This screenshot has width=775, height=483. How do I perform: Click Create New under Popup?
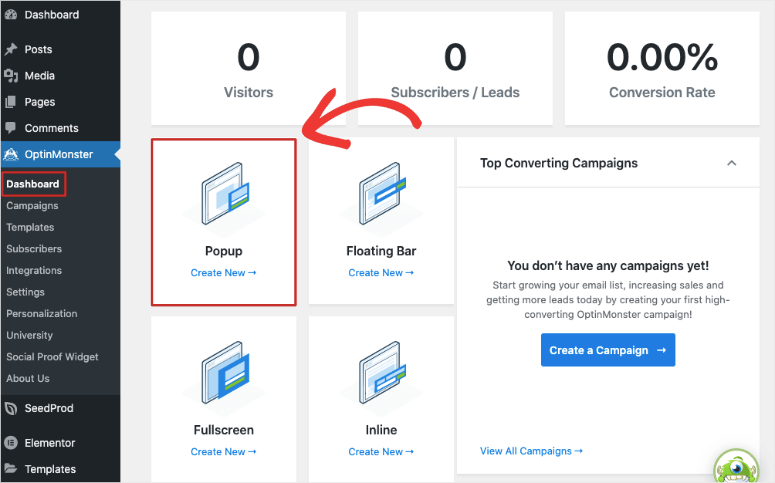point(223,273)
